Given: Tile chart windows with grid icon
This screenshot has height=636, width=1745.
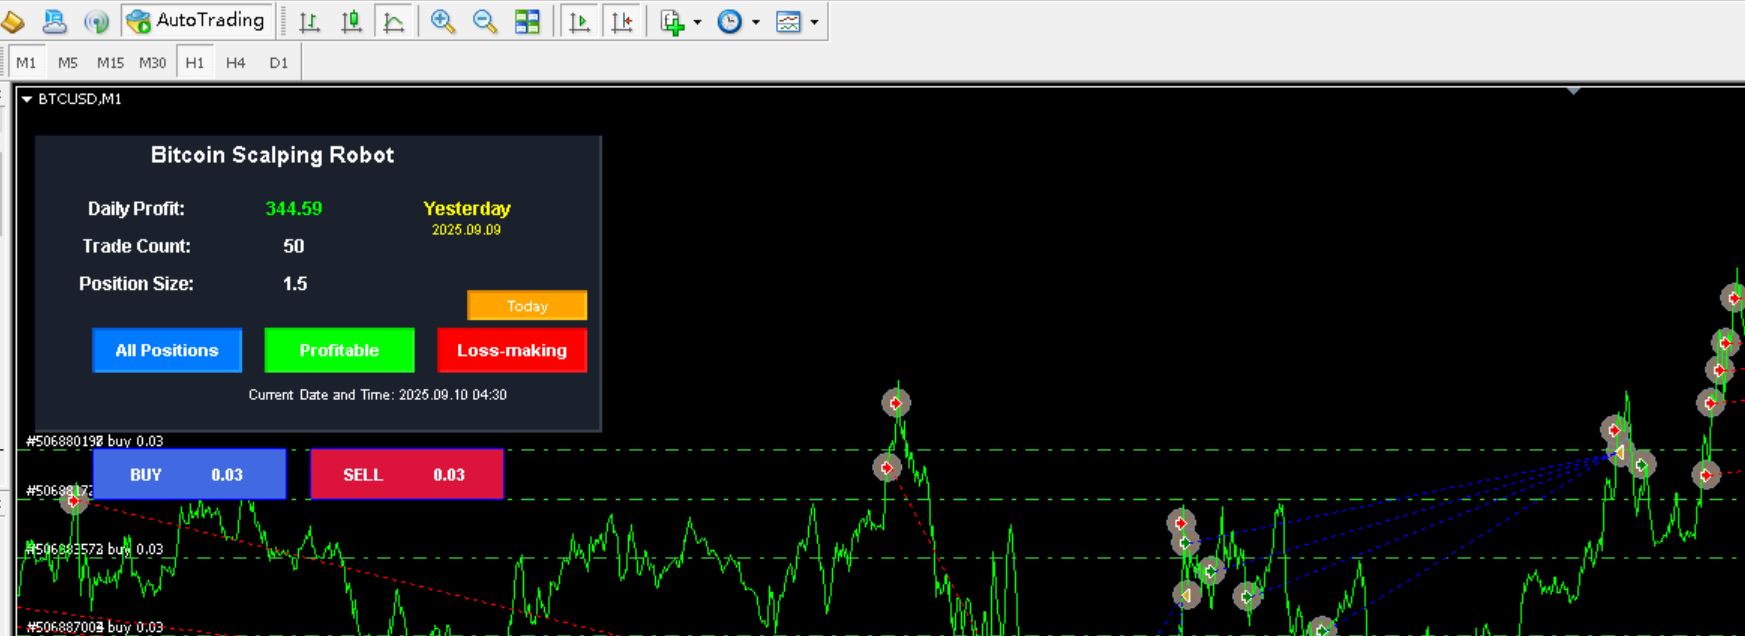Looking at the screenshot, I should pos(527,21).
